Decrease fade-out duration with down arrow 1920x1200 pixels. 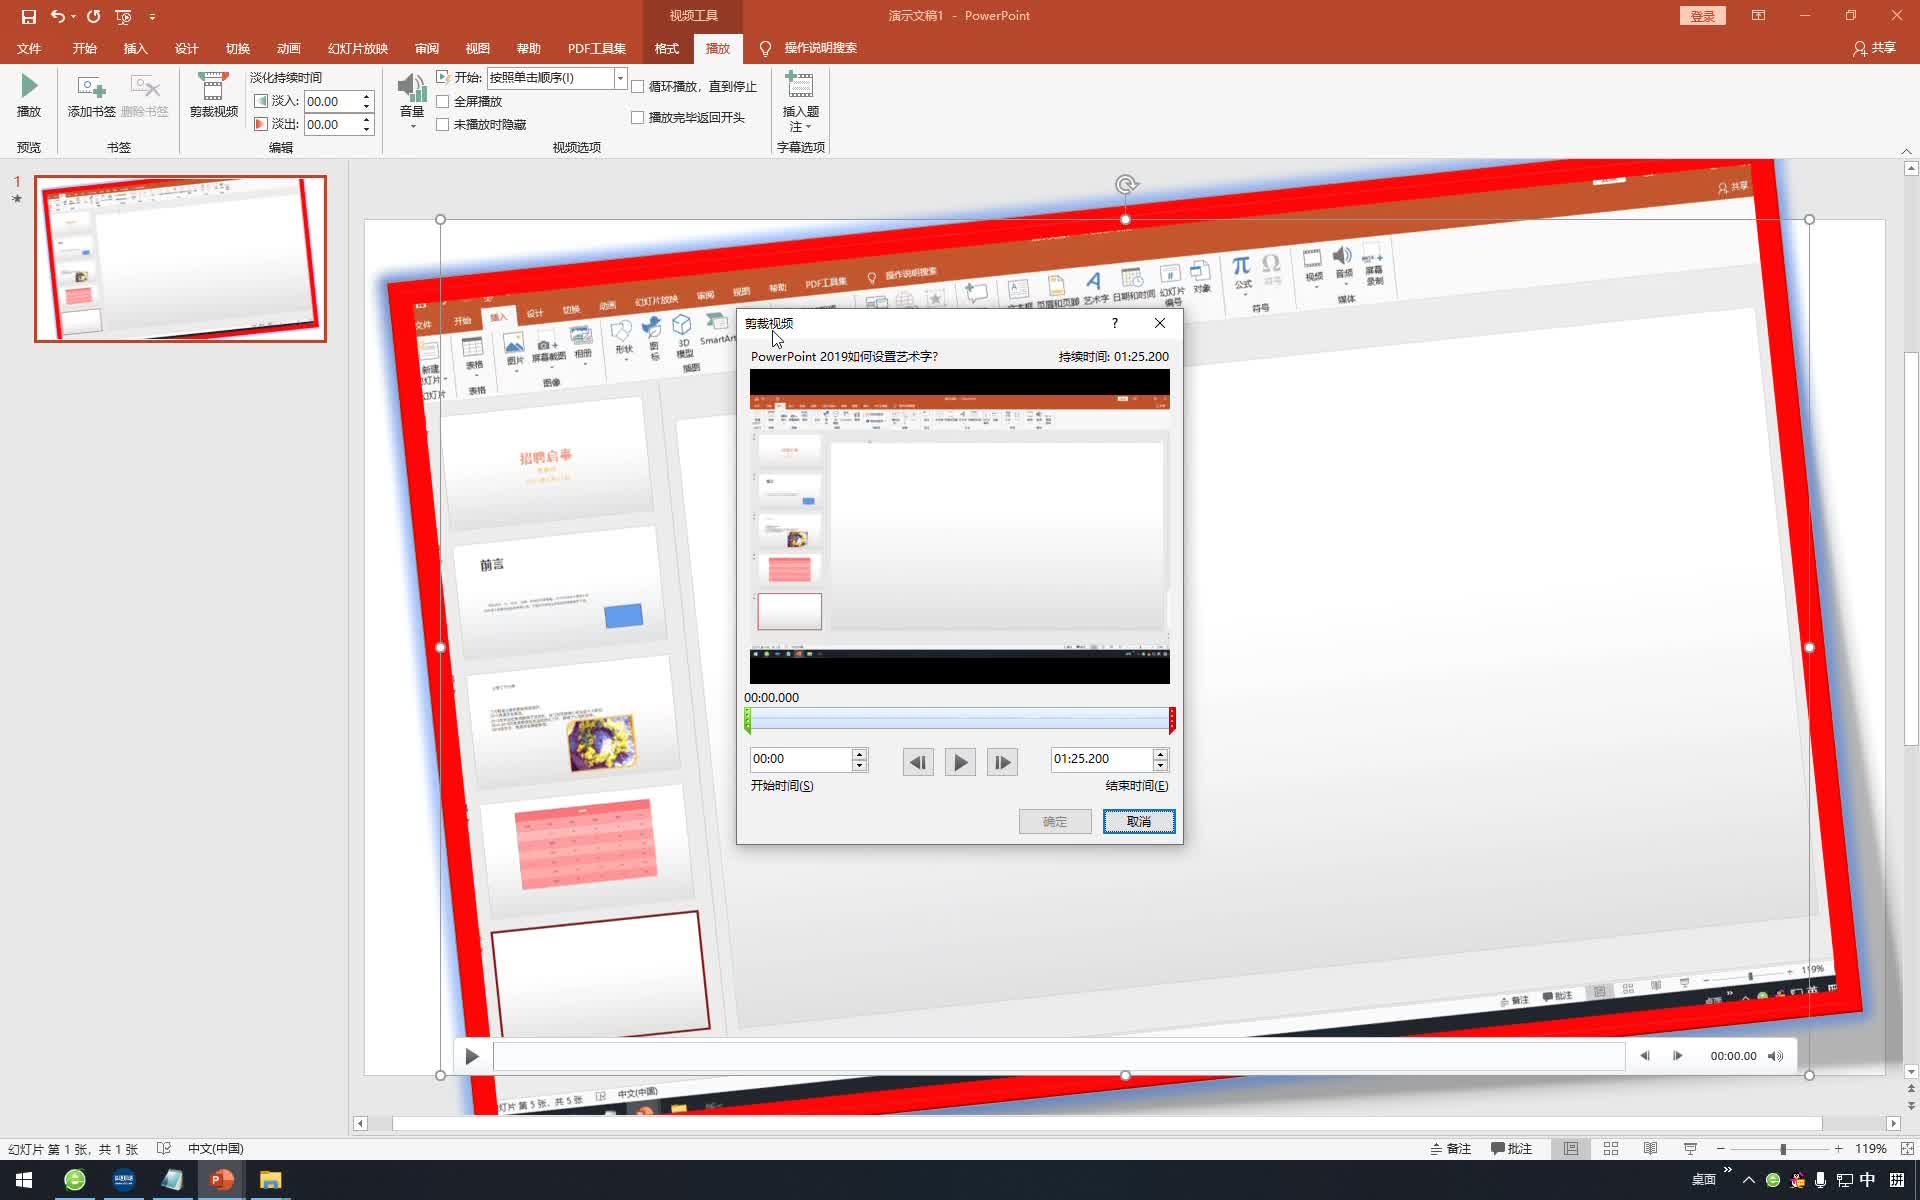pos(366,129)
